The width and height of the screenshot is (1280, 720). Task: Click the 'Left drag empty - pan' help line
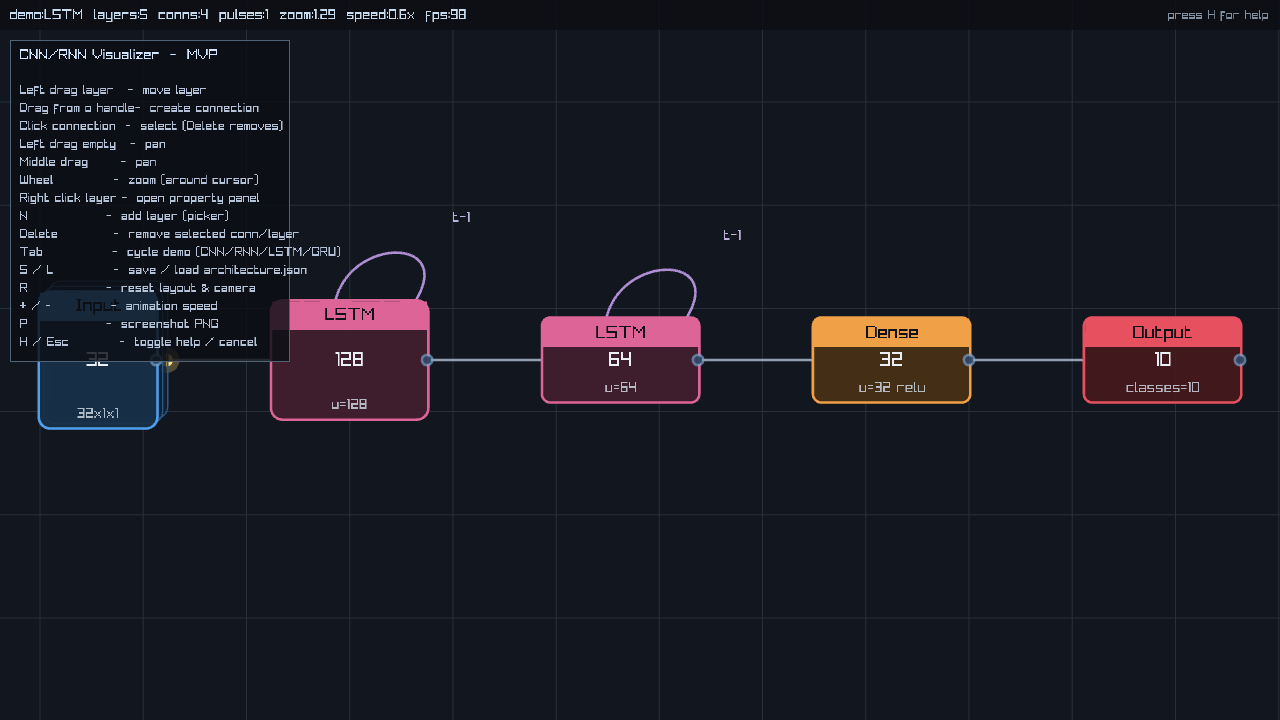coord(92,144)
